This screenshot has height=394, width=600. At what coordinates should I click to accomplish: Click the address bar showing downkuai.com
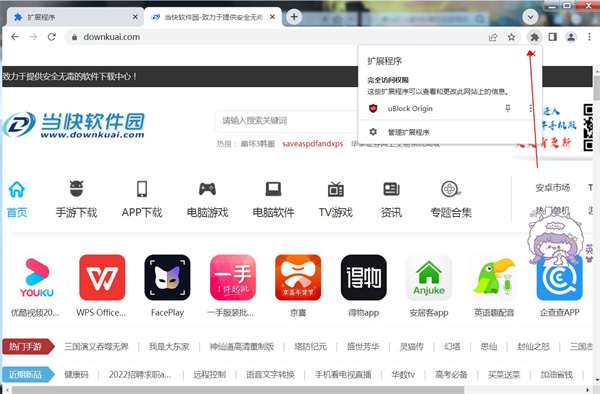(x=276, y=37)
